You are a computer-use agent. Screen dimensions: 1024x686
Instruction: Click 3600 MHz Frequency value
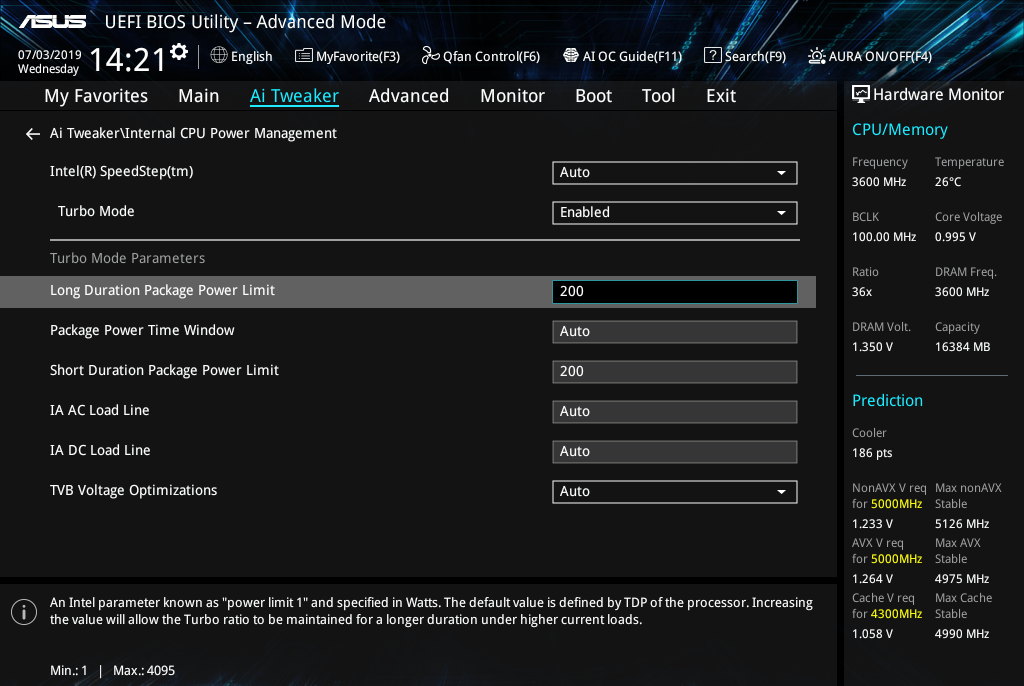(x=878, y=182)
